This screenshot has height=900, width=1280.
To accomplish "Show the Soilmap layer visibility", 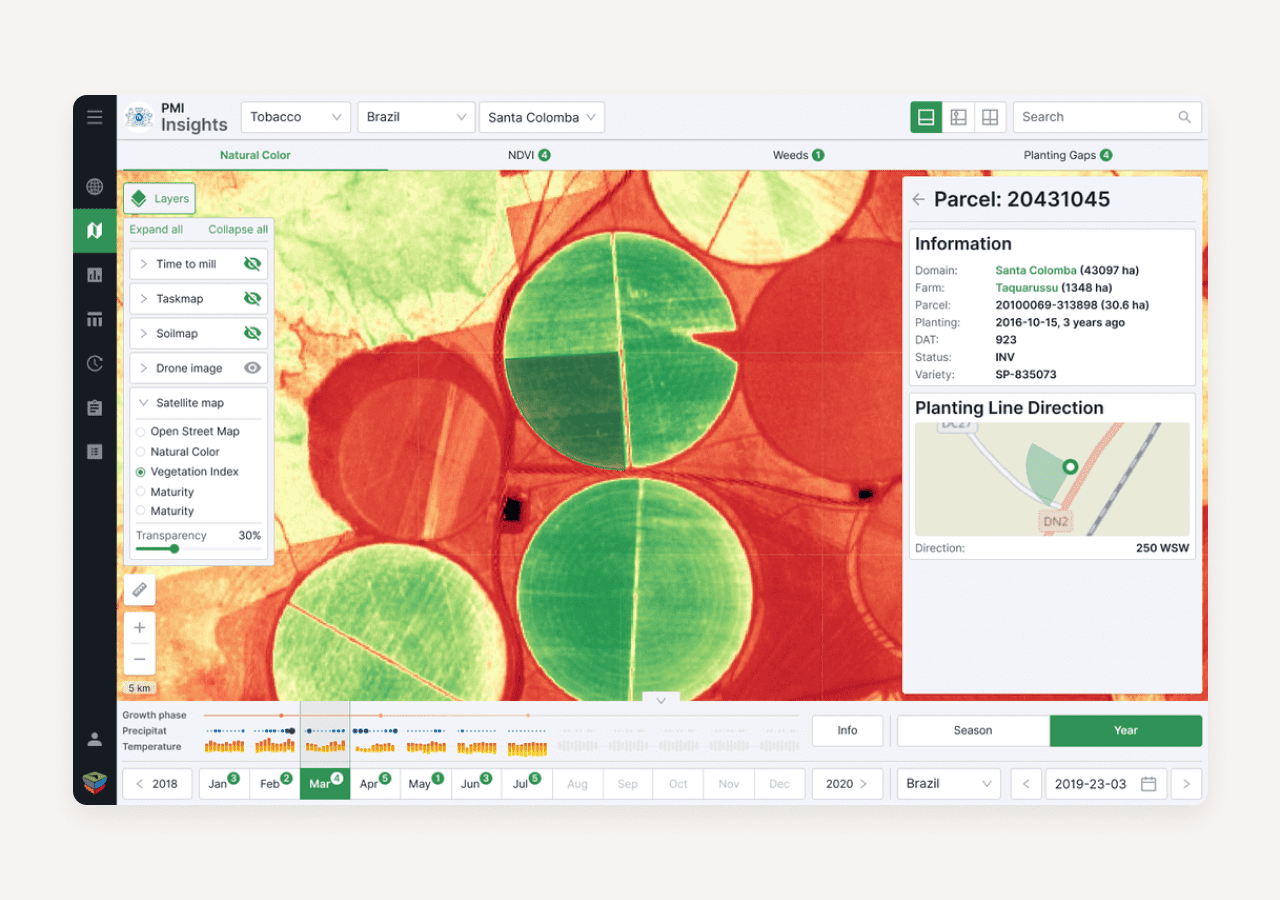I will (x=252, y=333).
